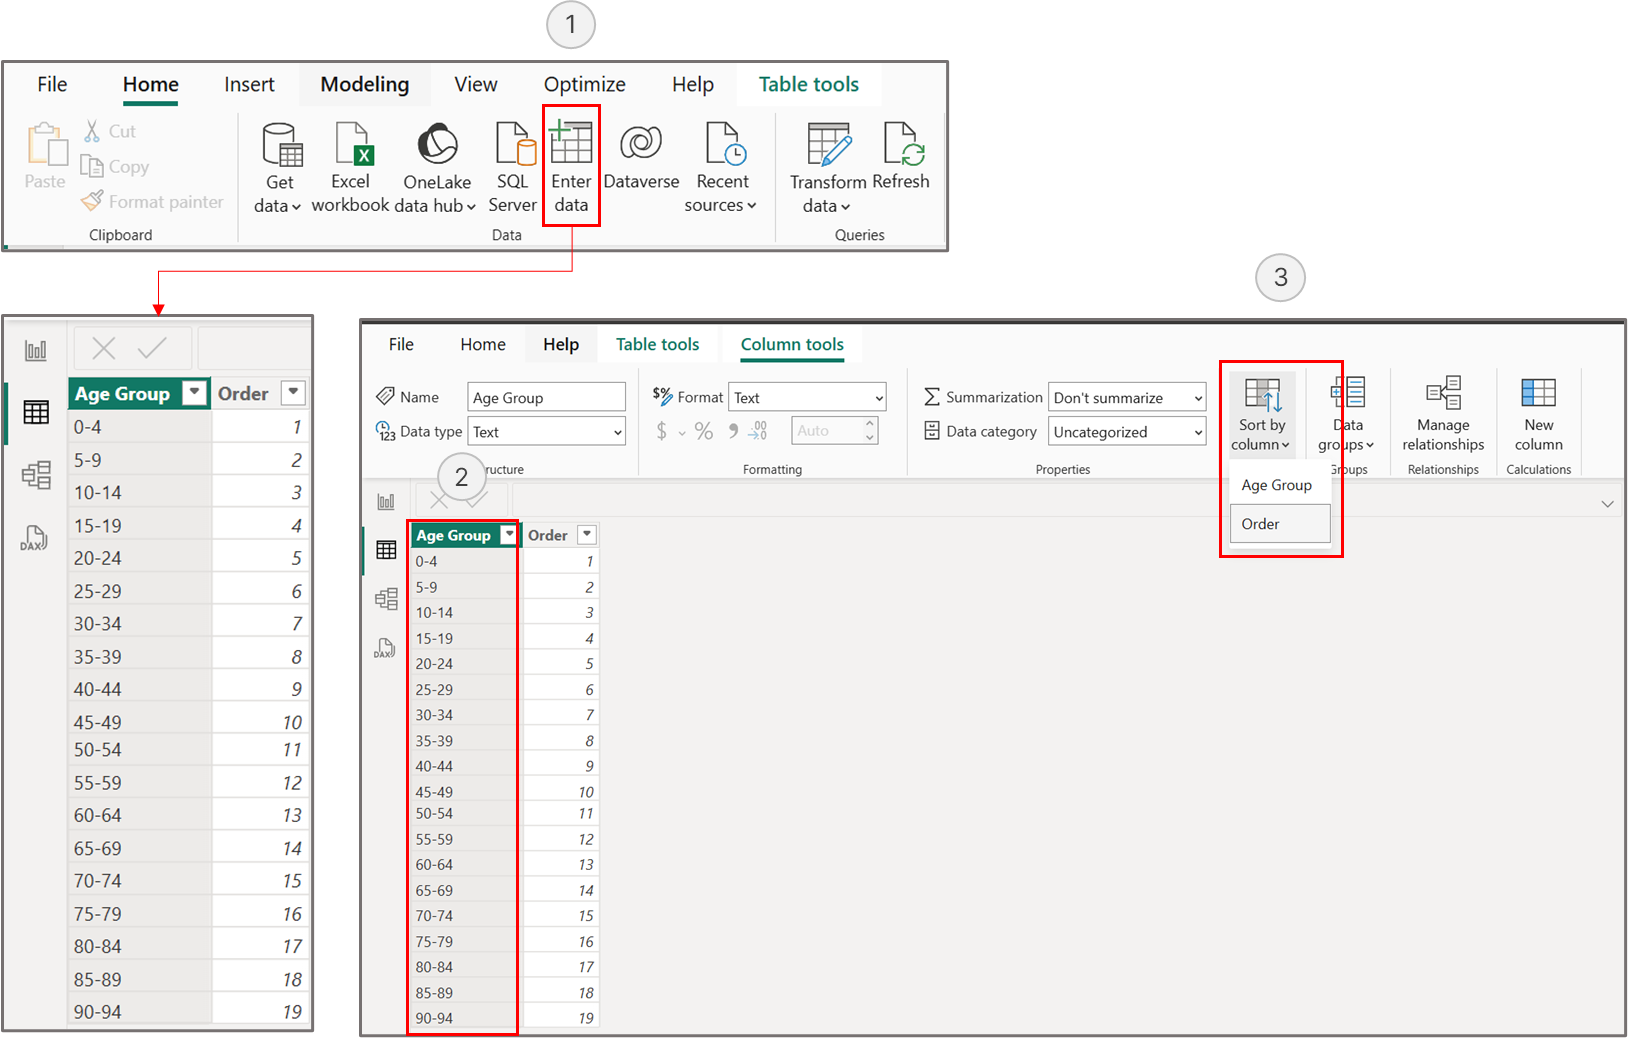Click the Enter data button
Image resolution: width=1628 pixels, height=1038 pixels.
(571, 165)
